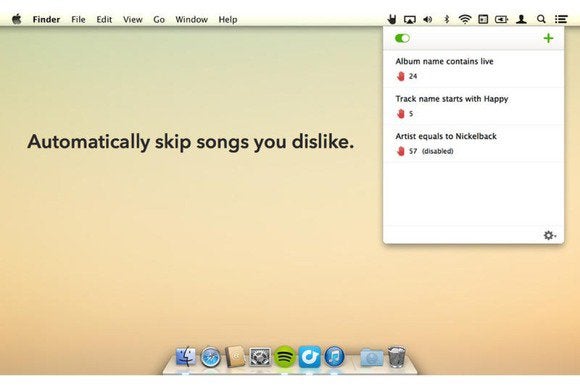Open Finder from the Dock

tap(185, 357)
